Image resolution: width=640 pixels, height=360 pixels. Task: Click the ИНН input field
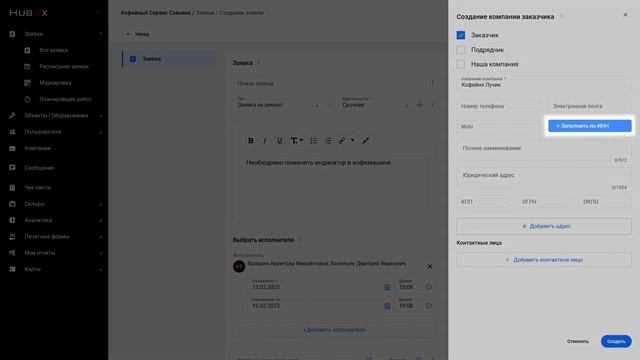click(x=498, y=127)
